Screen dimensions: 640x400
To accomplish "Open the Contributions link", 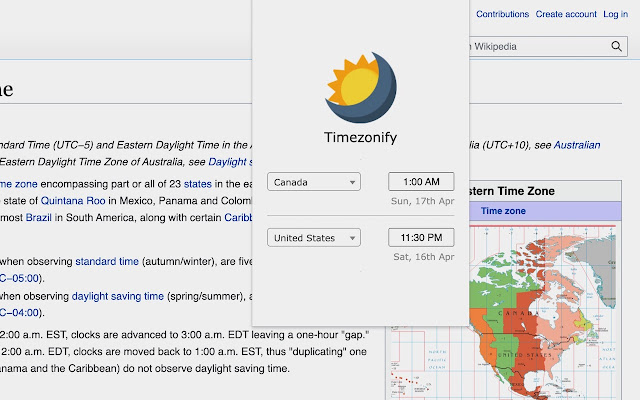I will 502,14.
